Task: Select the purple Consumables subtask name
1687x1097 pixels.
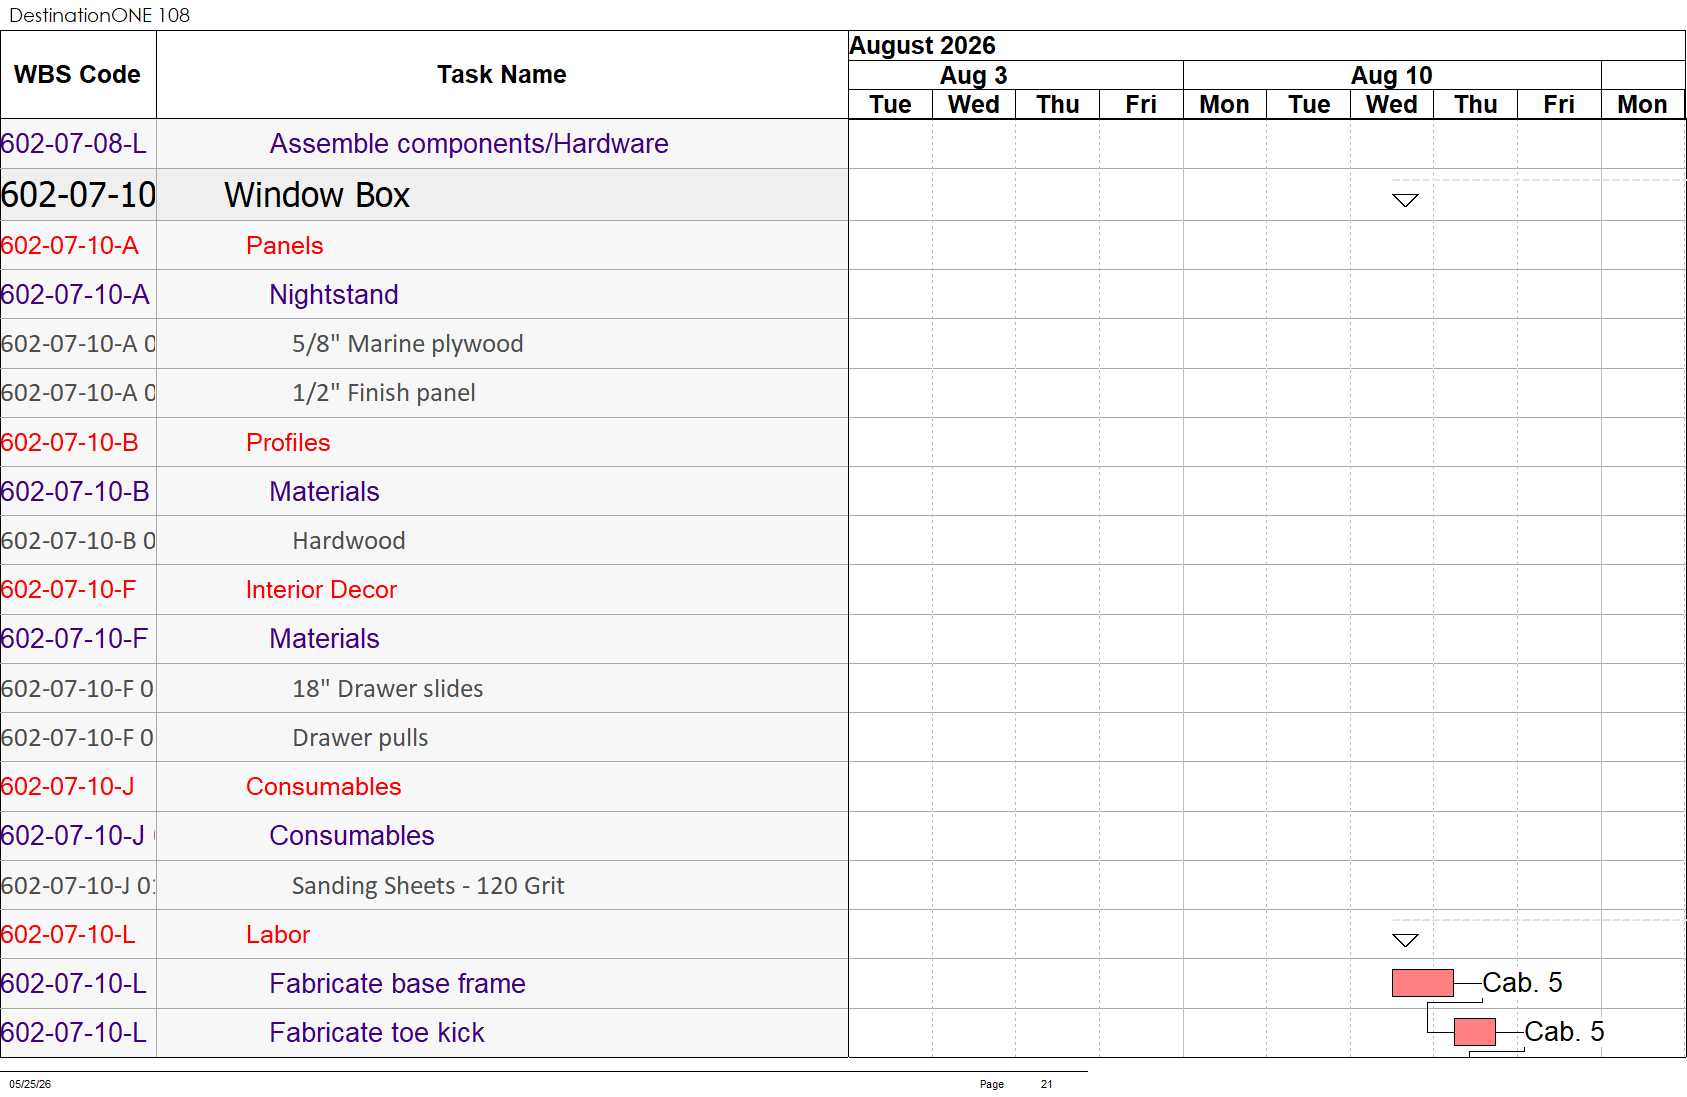Action: pos(352,836)
